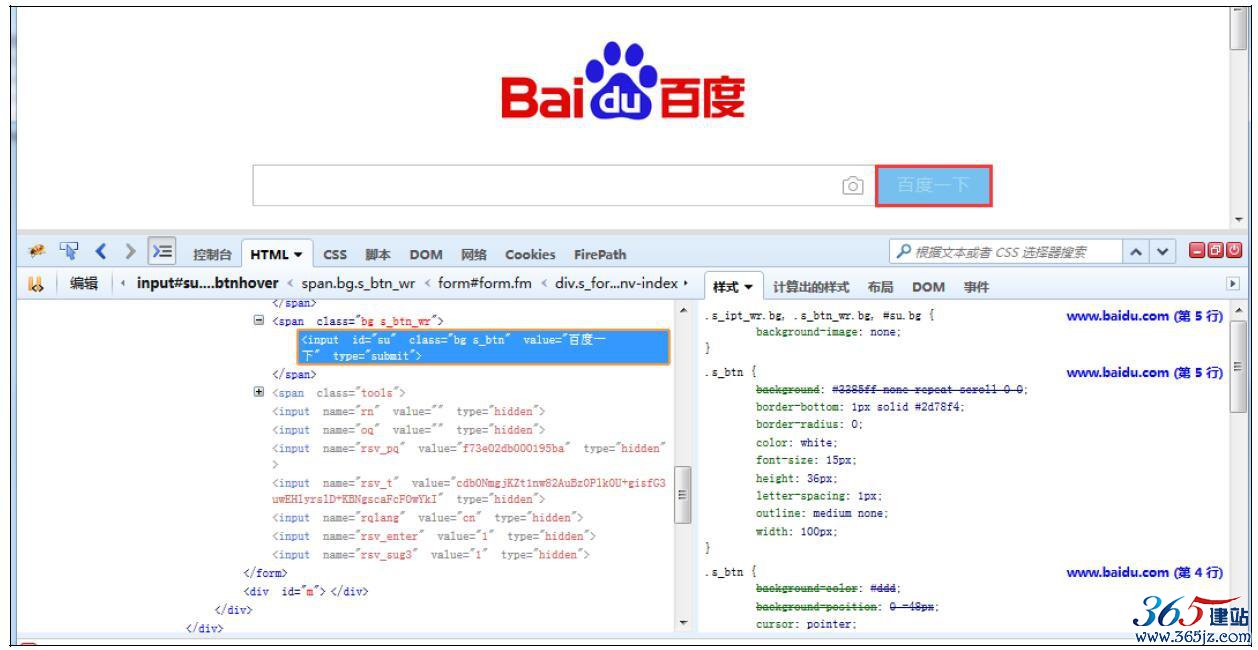Open www.baidu.com (第 4 行) source link
The height and width of the screenshot is (650, 1258).
[1145, 573]
